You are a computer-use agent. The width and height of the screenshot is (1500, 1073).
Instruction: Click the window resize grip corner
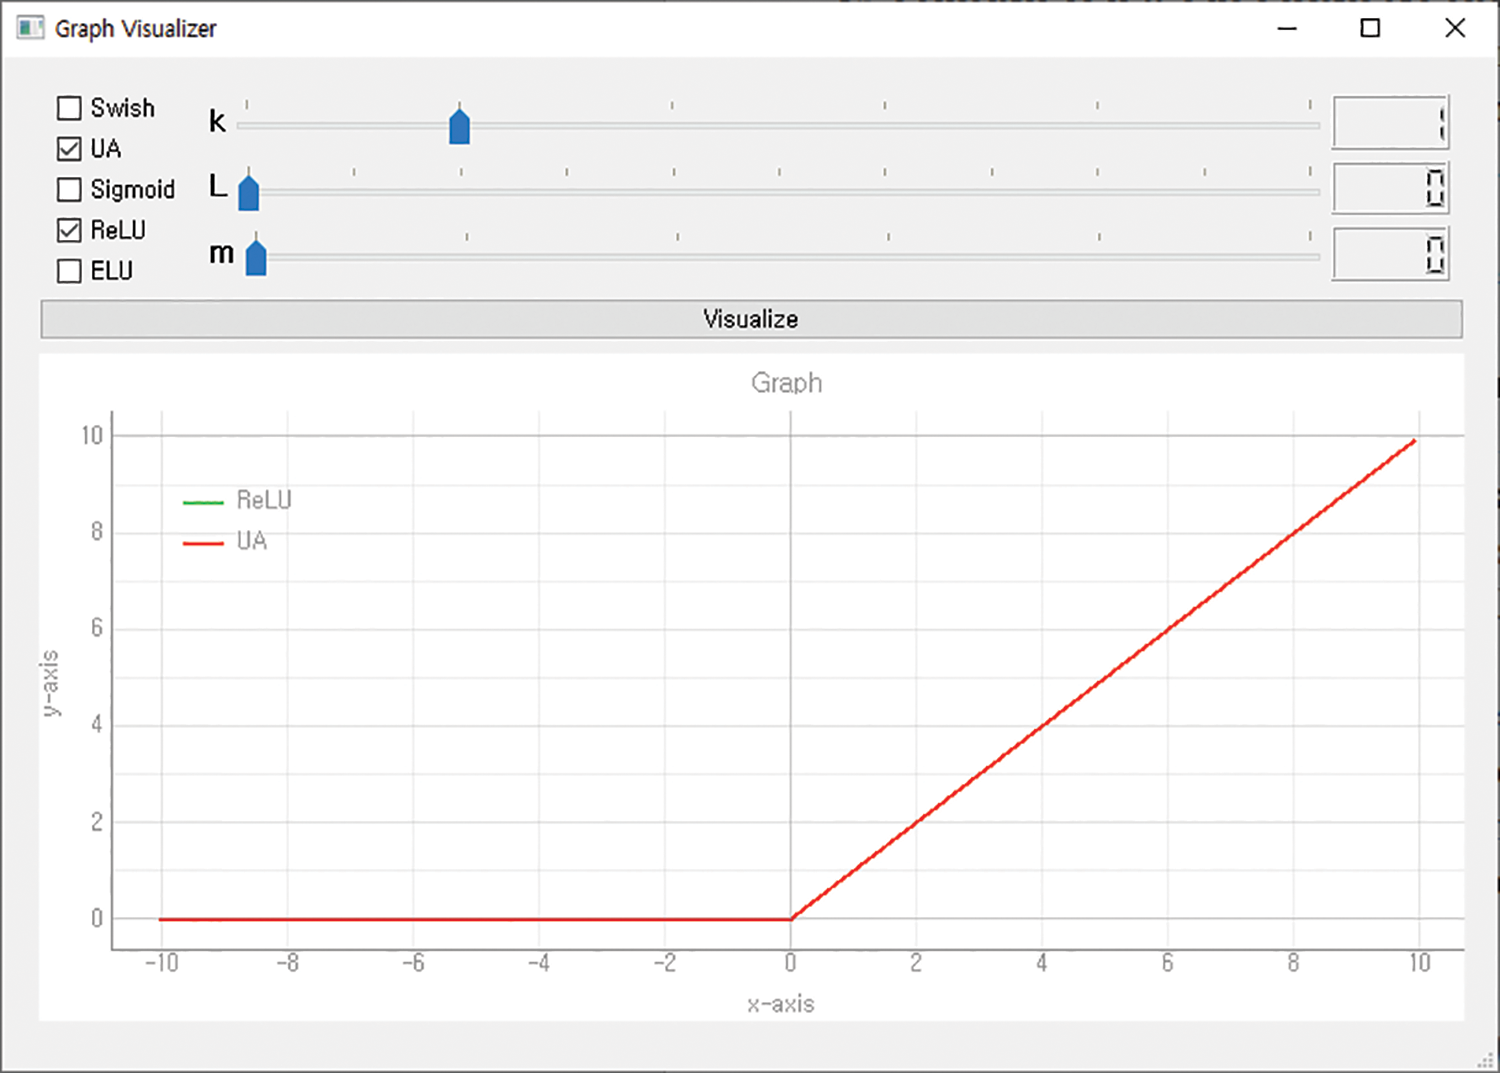(x=1486, y=1060)
